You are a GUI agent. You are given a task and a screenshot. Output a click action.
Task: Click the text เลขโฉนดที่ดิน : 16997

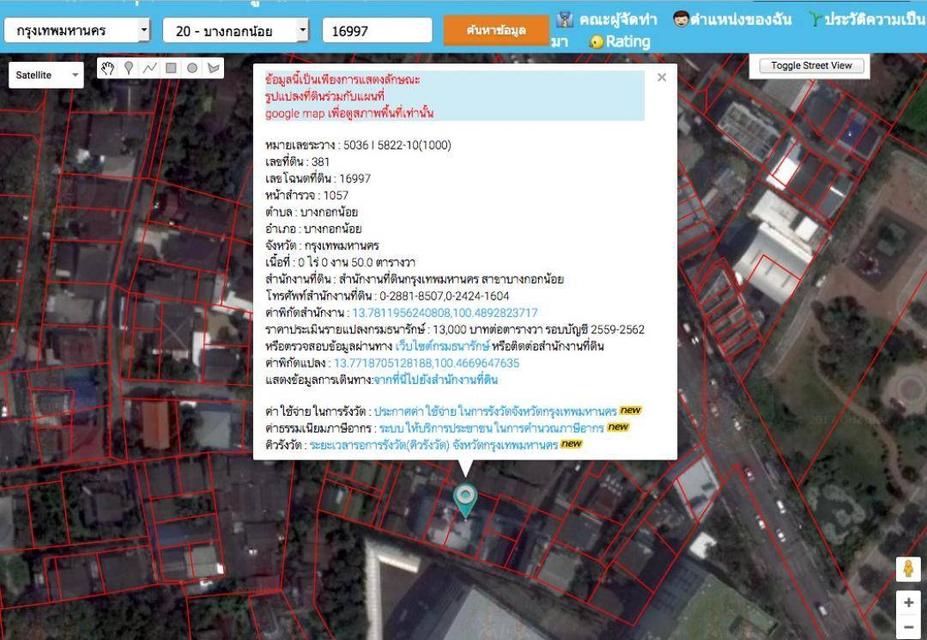tap(318, 178)
